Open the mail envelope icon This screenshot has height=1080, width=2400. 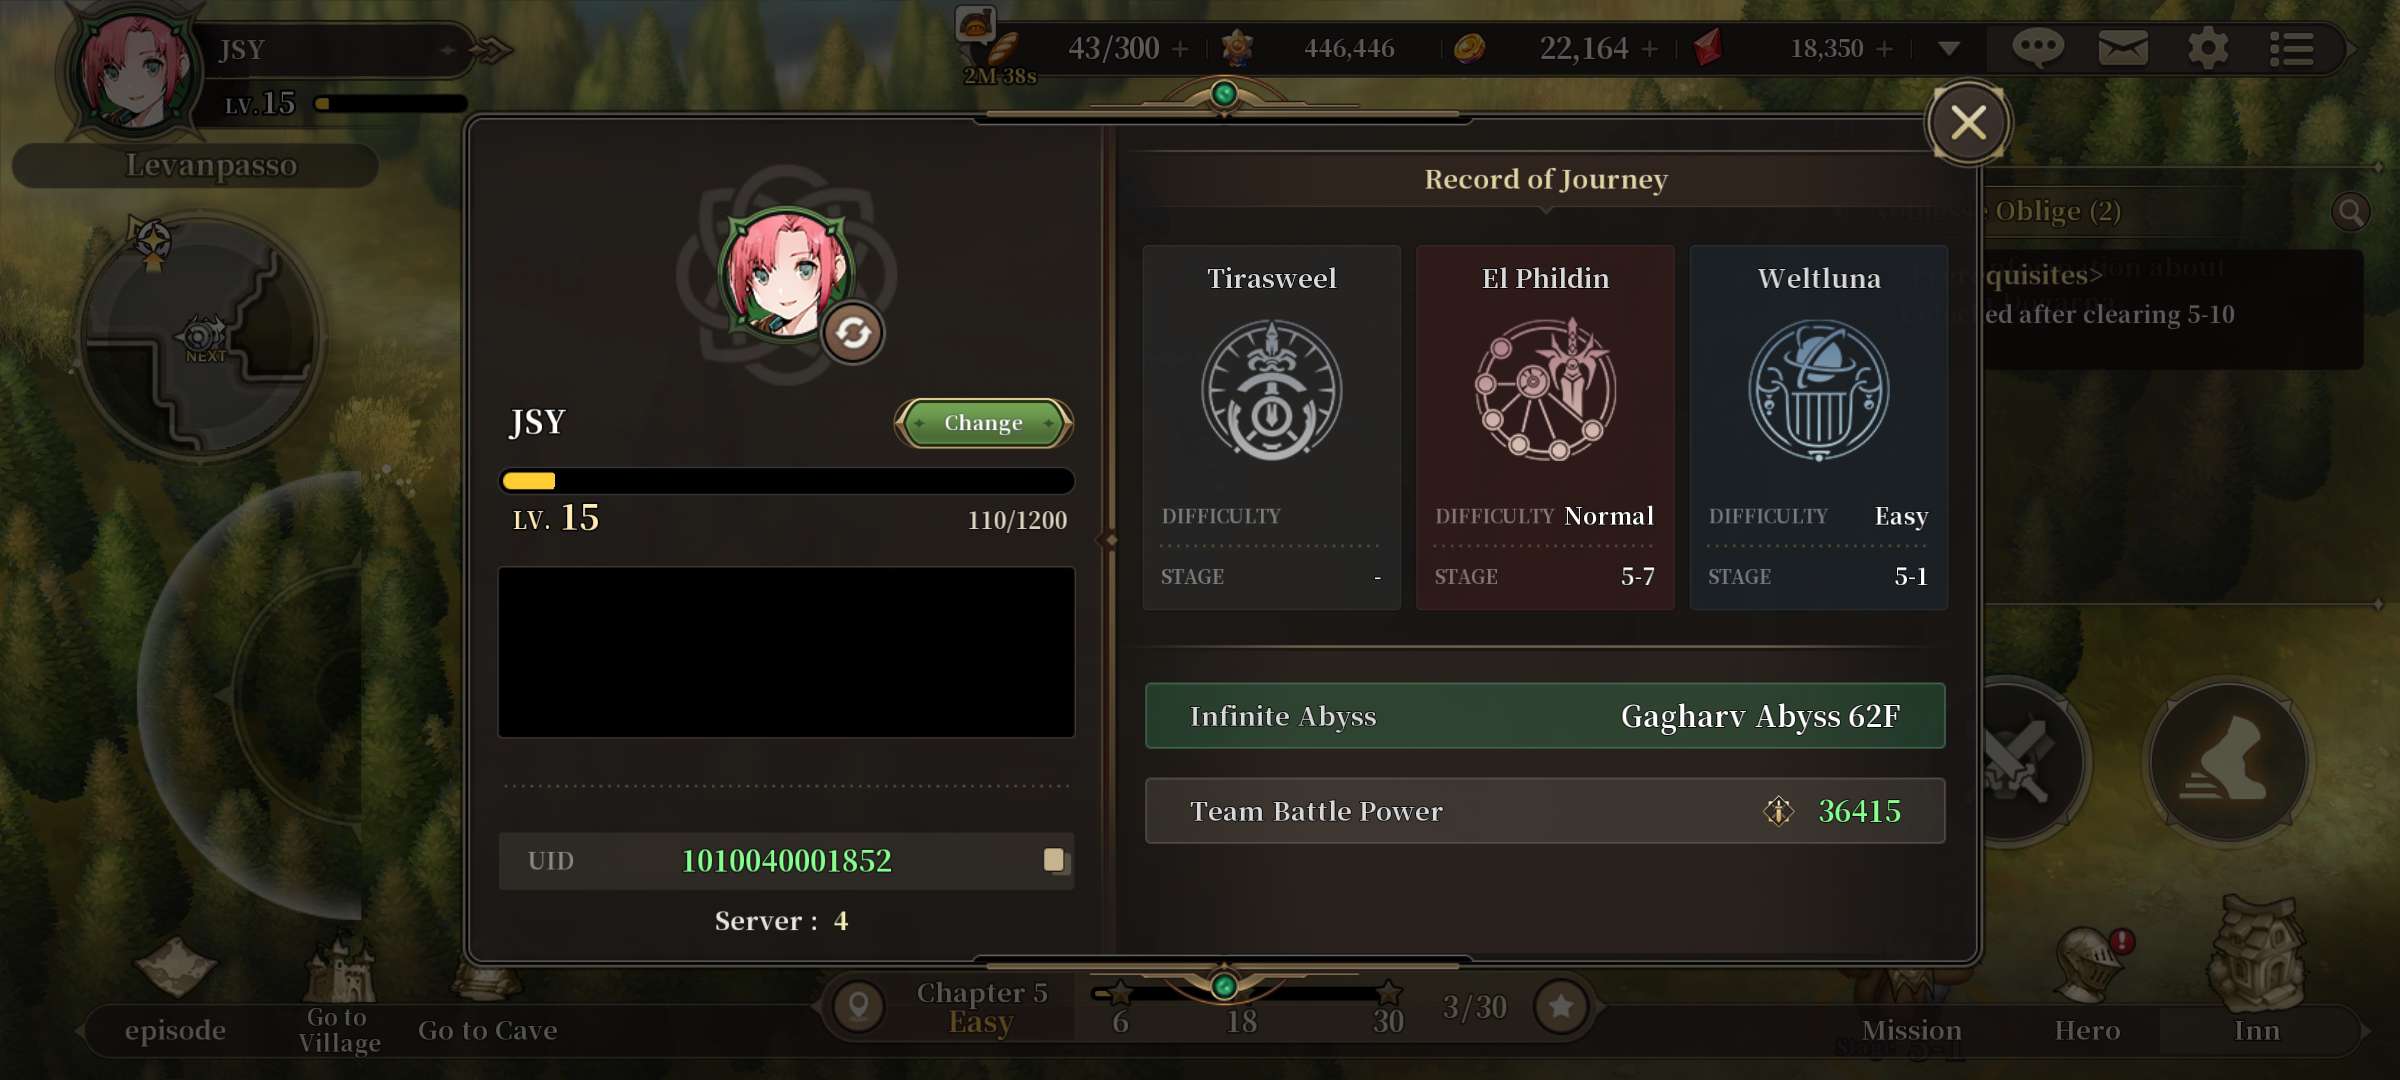click(x=2123, y=47)
